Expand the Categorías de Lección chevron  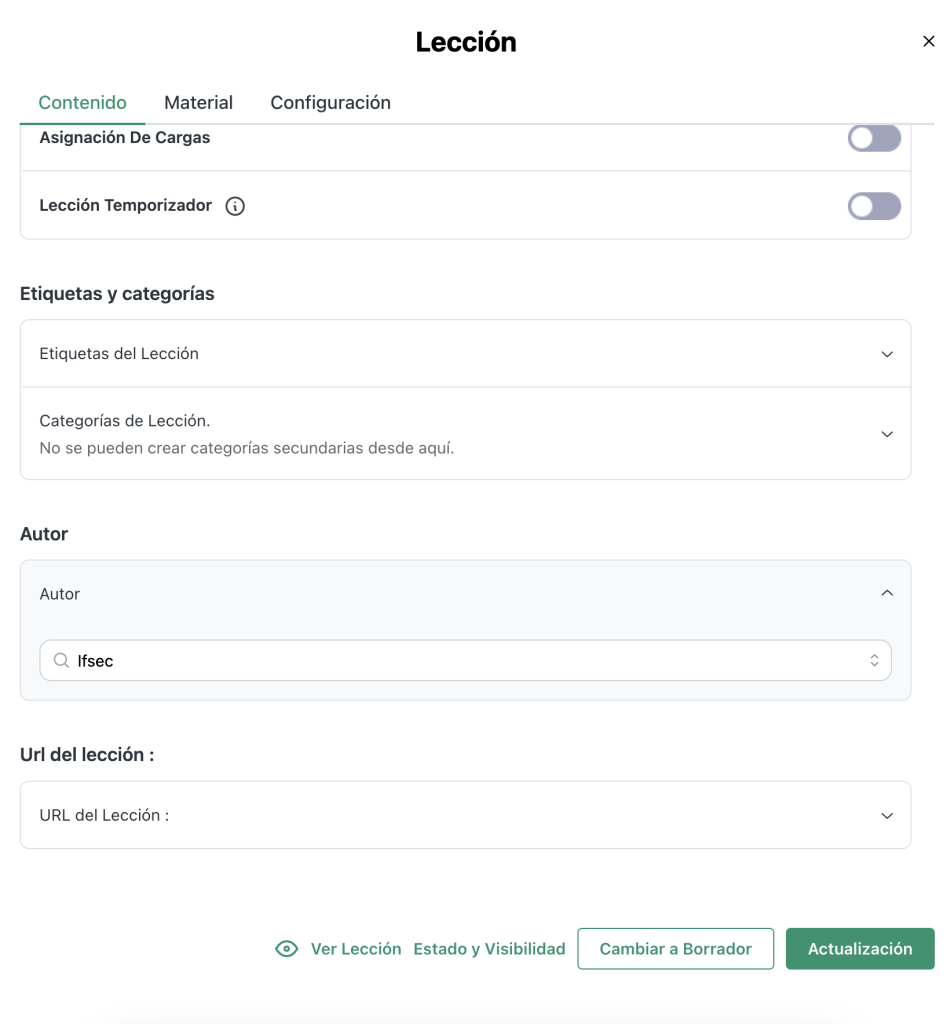[887, 434]
